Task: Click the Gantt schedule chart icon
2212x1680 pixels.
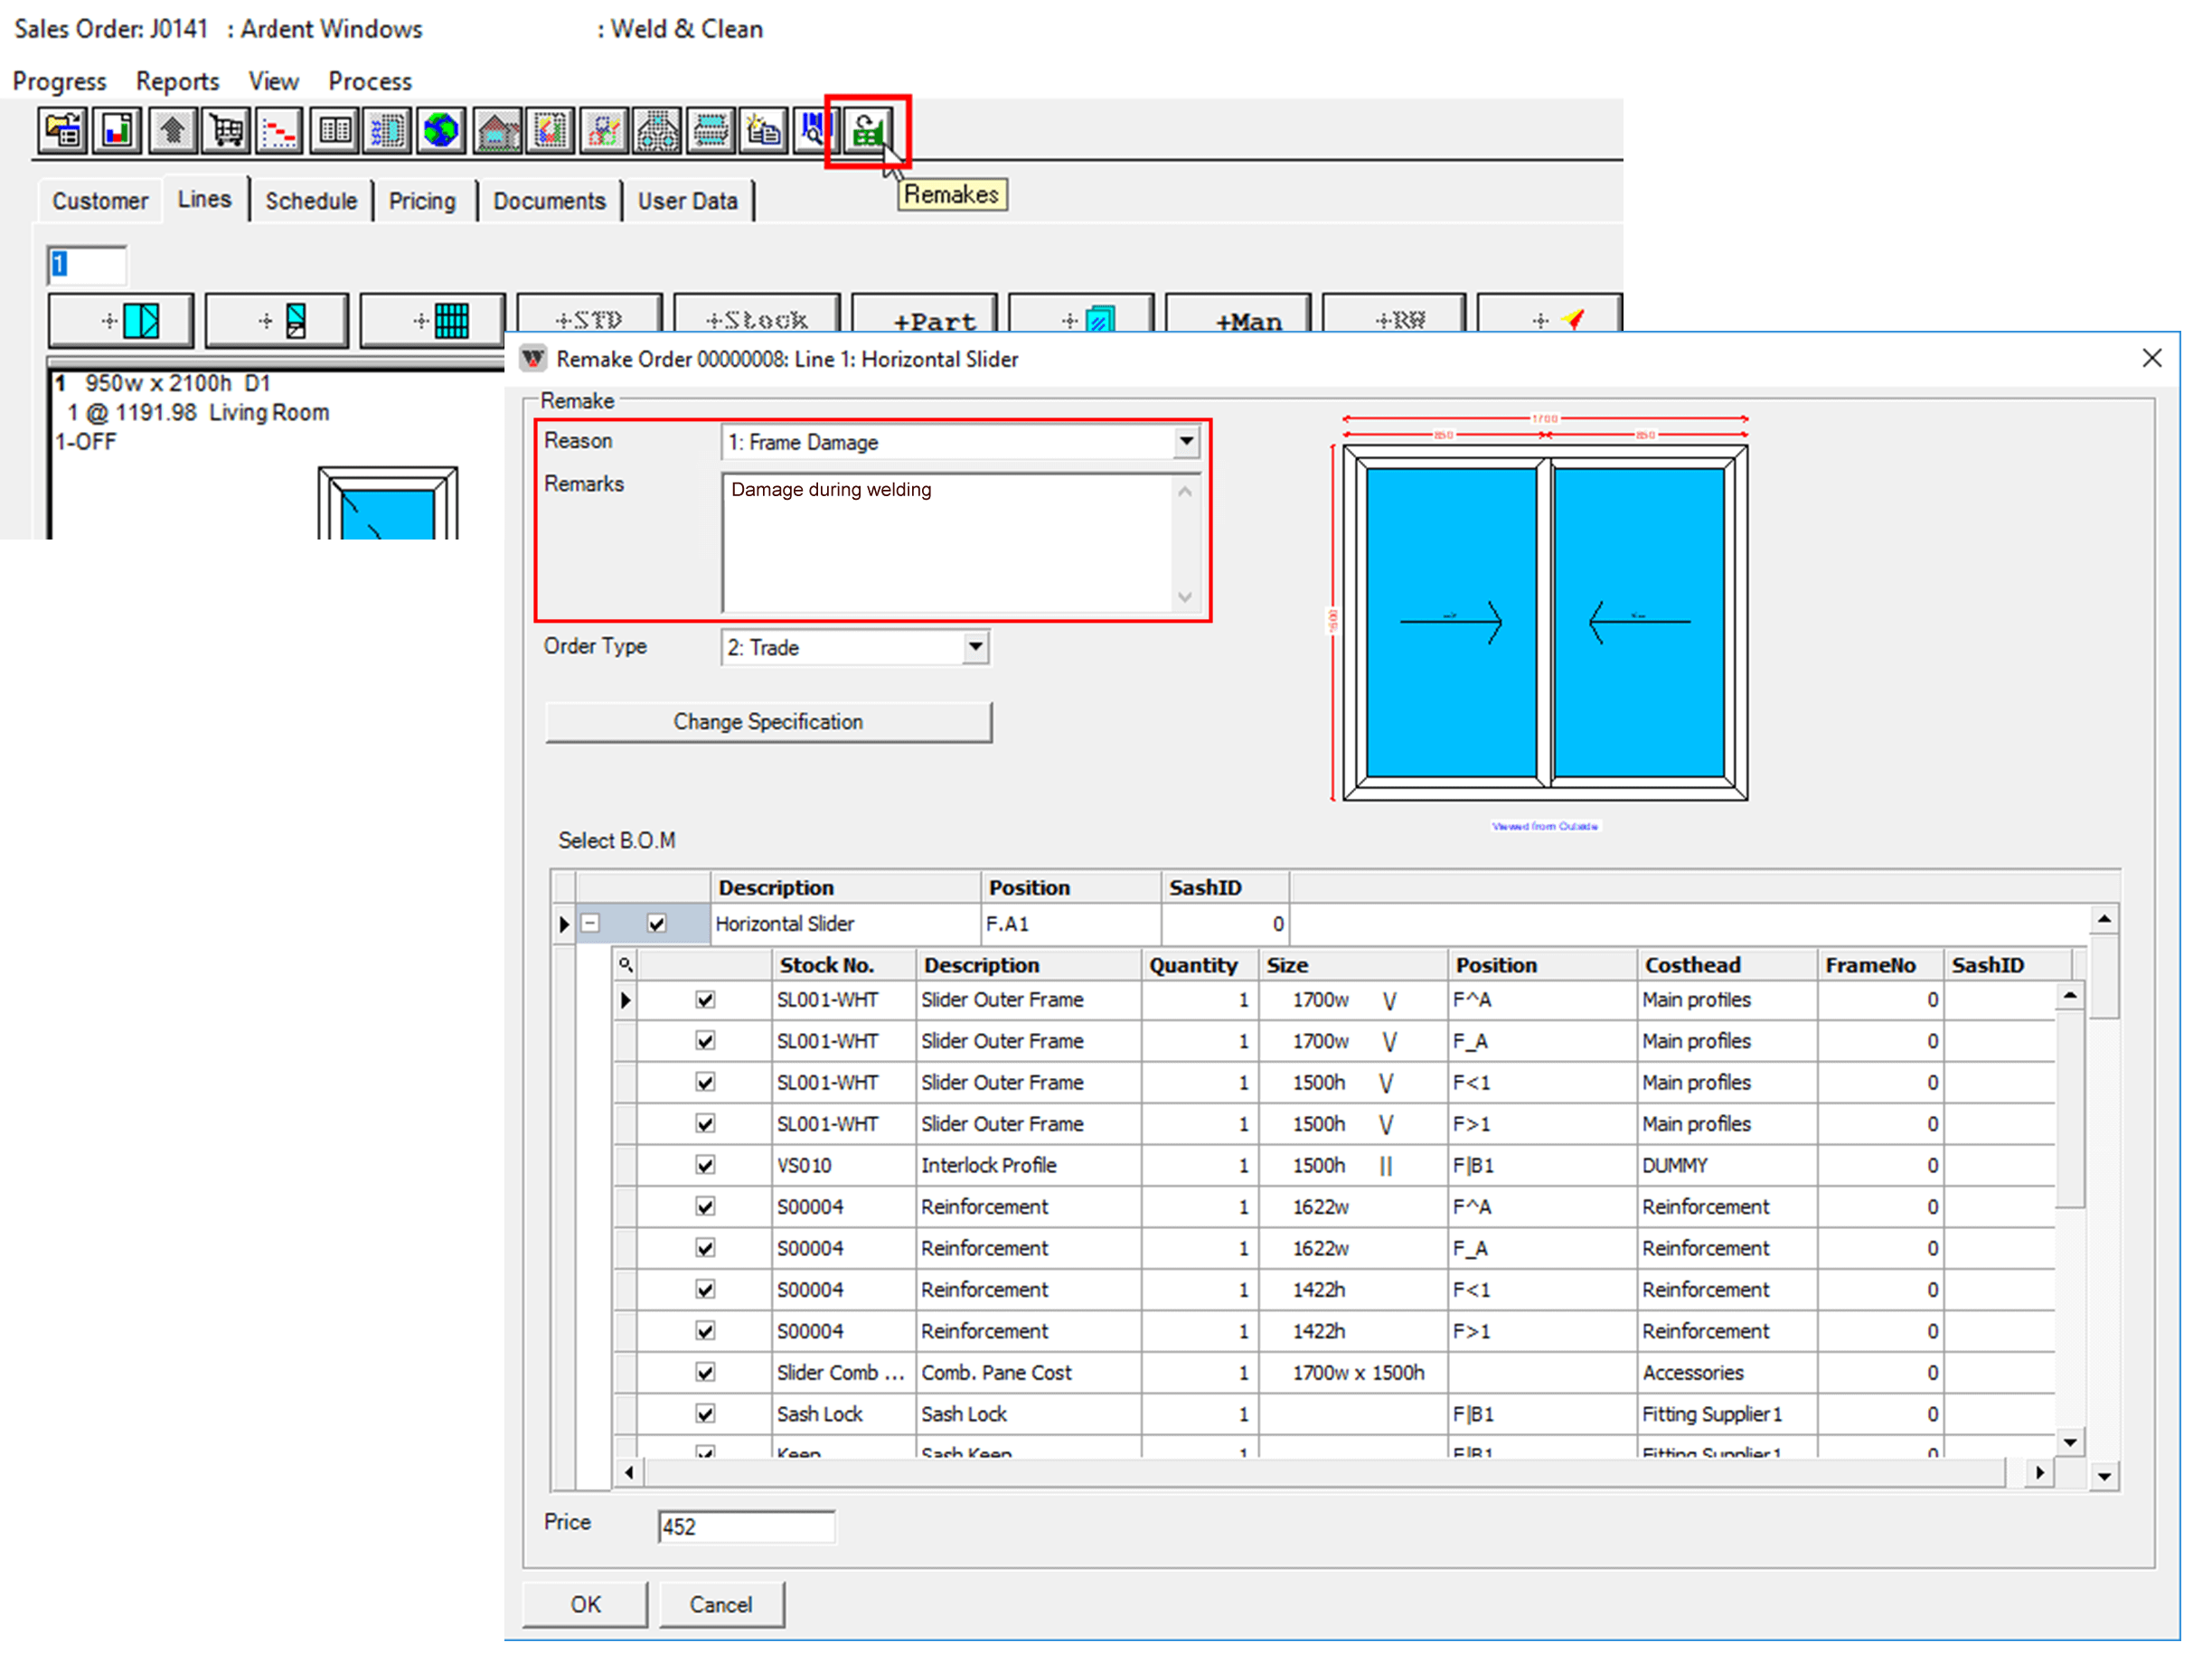Action: 279,131
